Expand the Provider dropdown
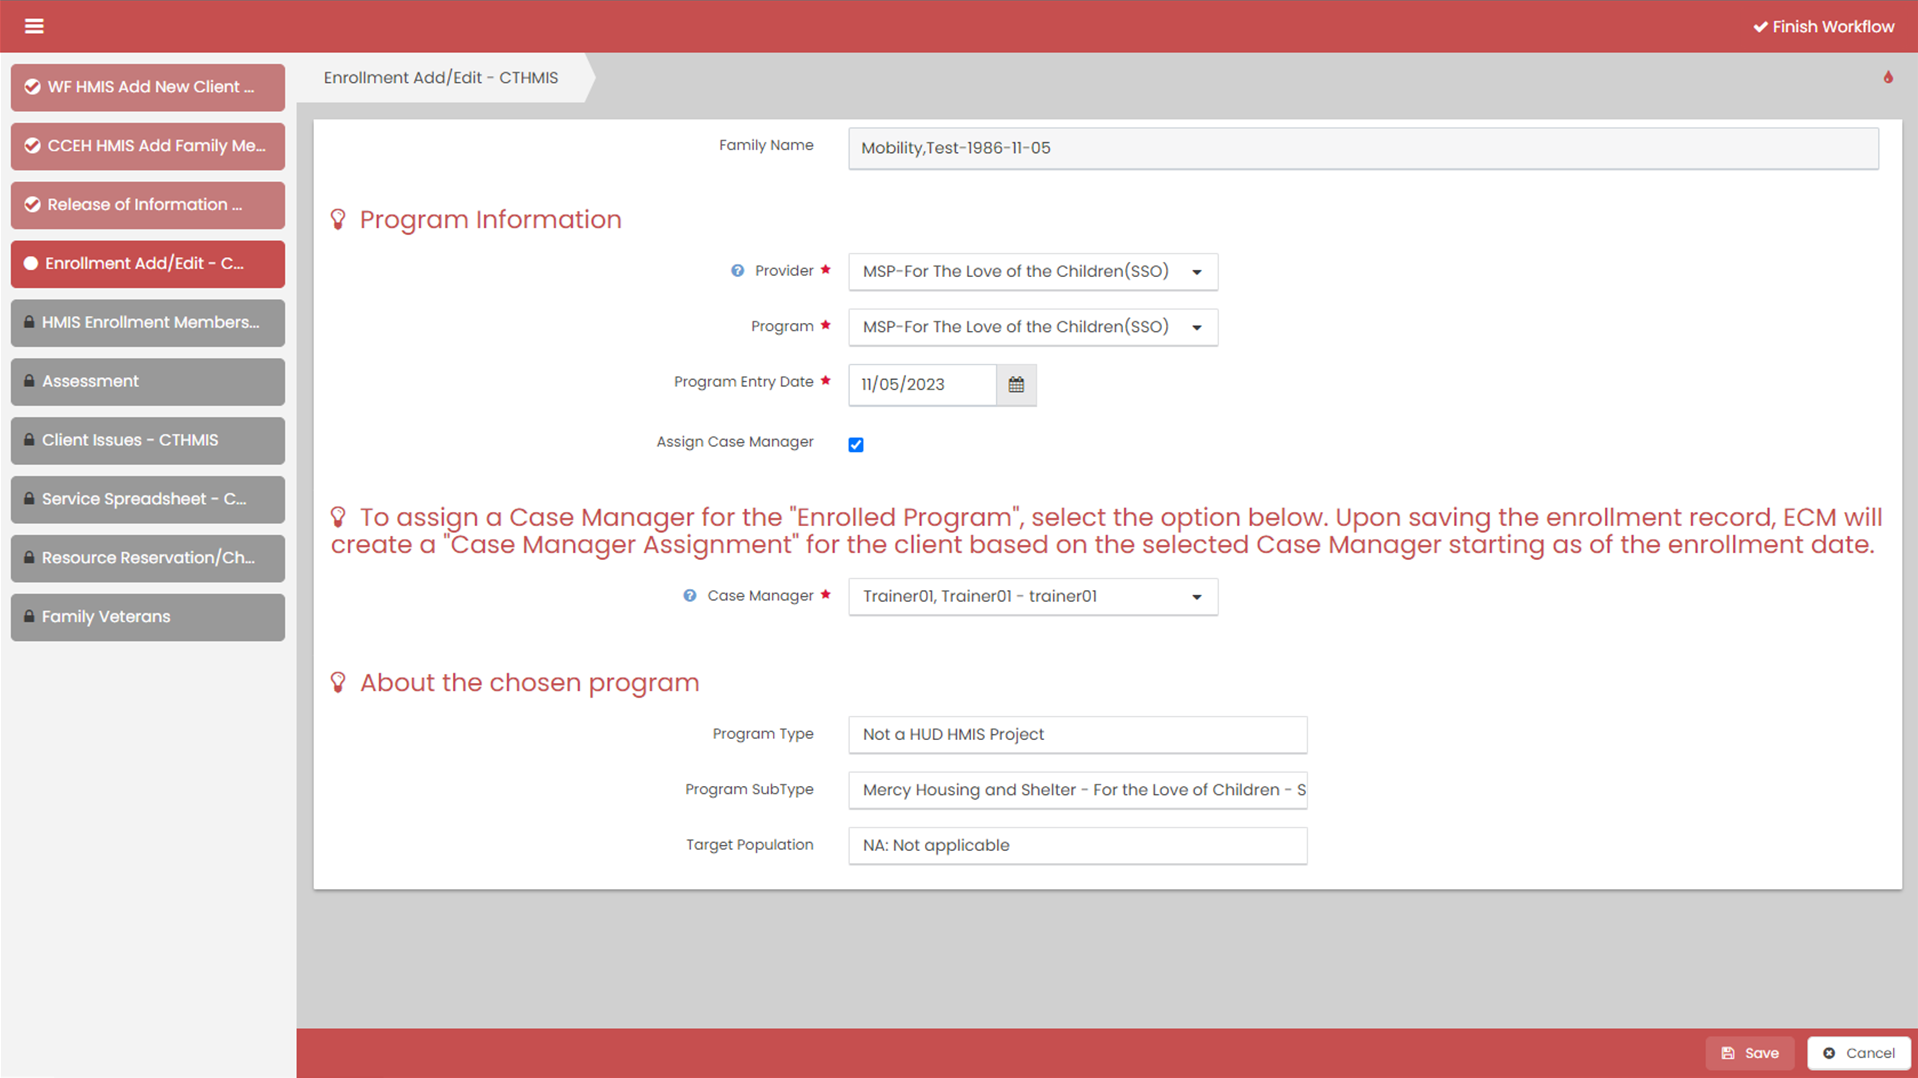The width and height of the screenshot is (1918, 1078). click(1032, 272)
